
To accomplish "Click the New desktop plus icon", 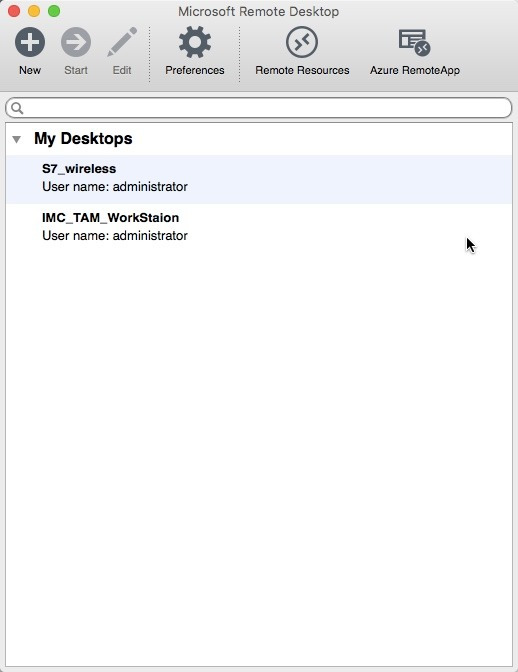I will [30, 42].
